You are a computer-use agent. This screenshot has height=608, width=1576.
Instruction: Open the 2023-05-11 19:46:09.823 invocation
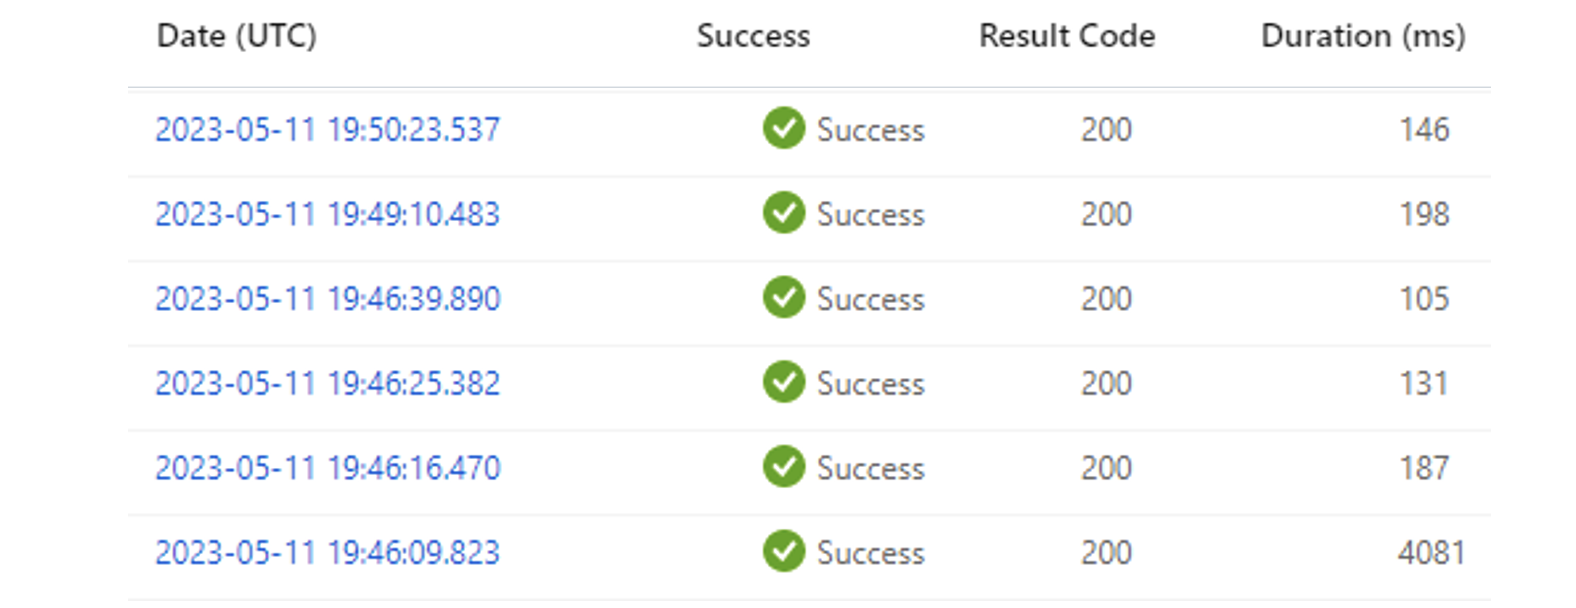point(327,552)
